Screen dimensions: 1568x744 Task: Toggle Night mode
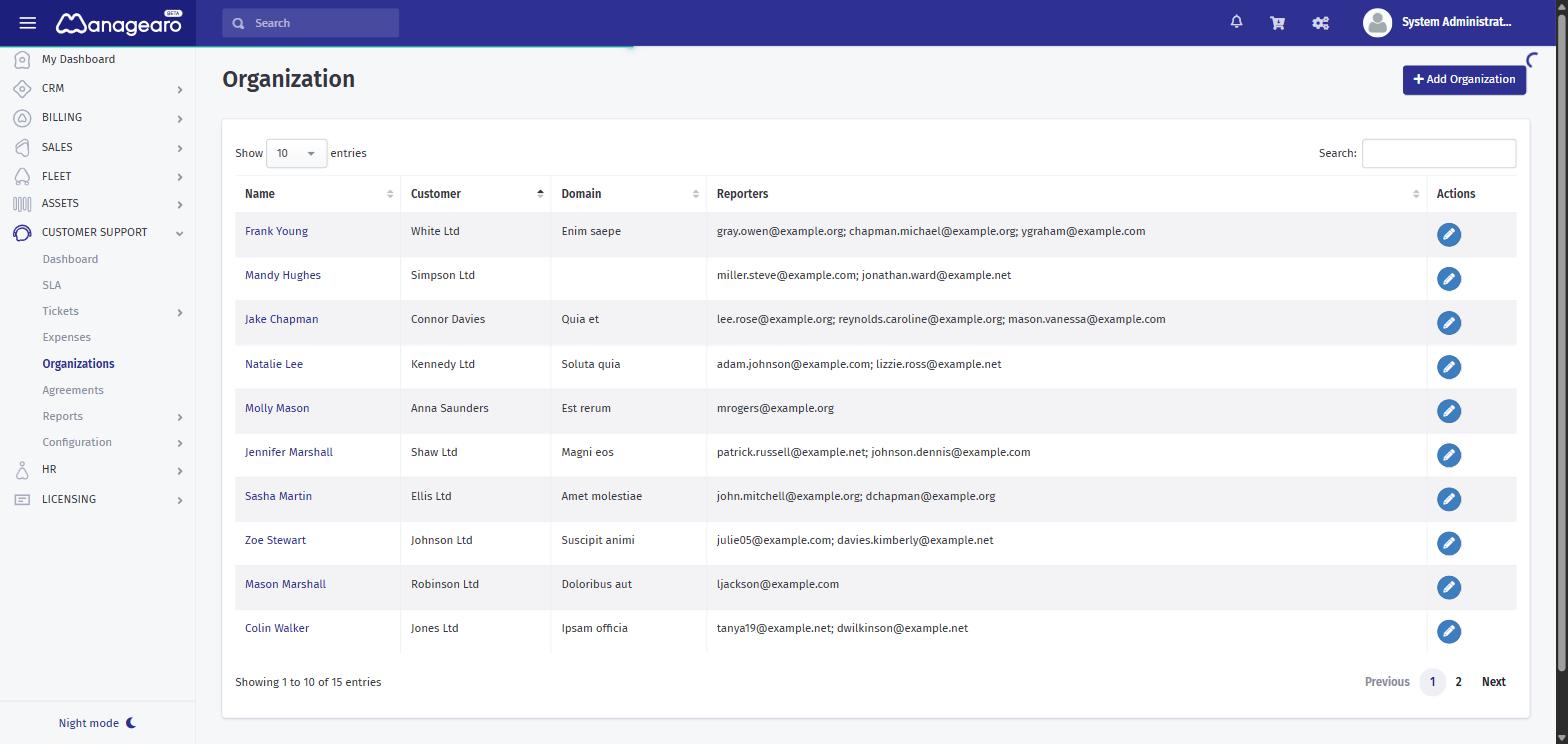(x=97, y=723)
